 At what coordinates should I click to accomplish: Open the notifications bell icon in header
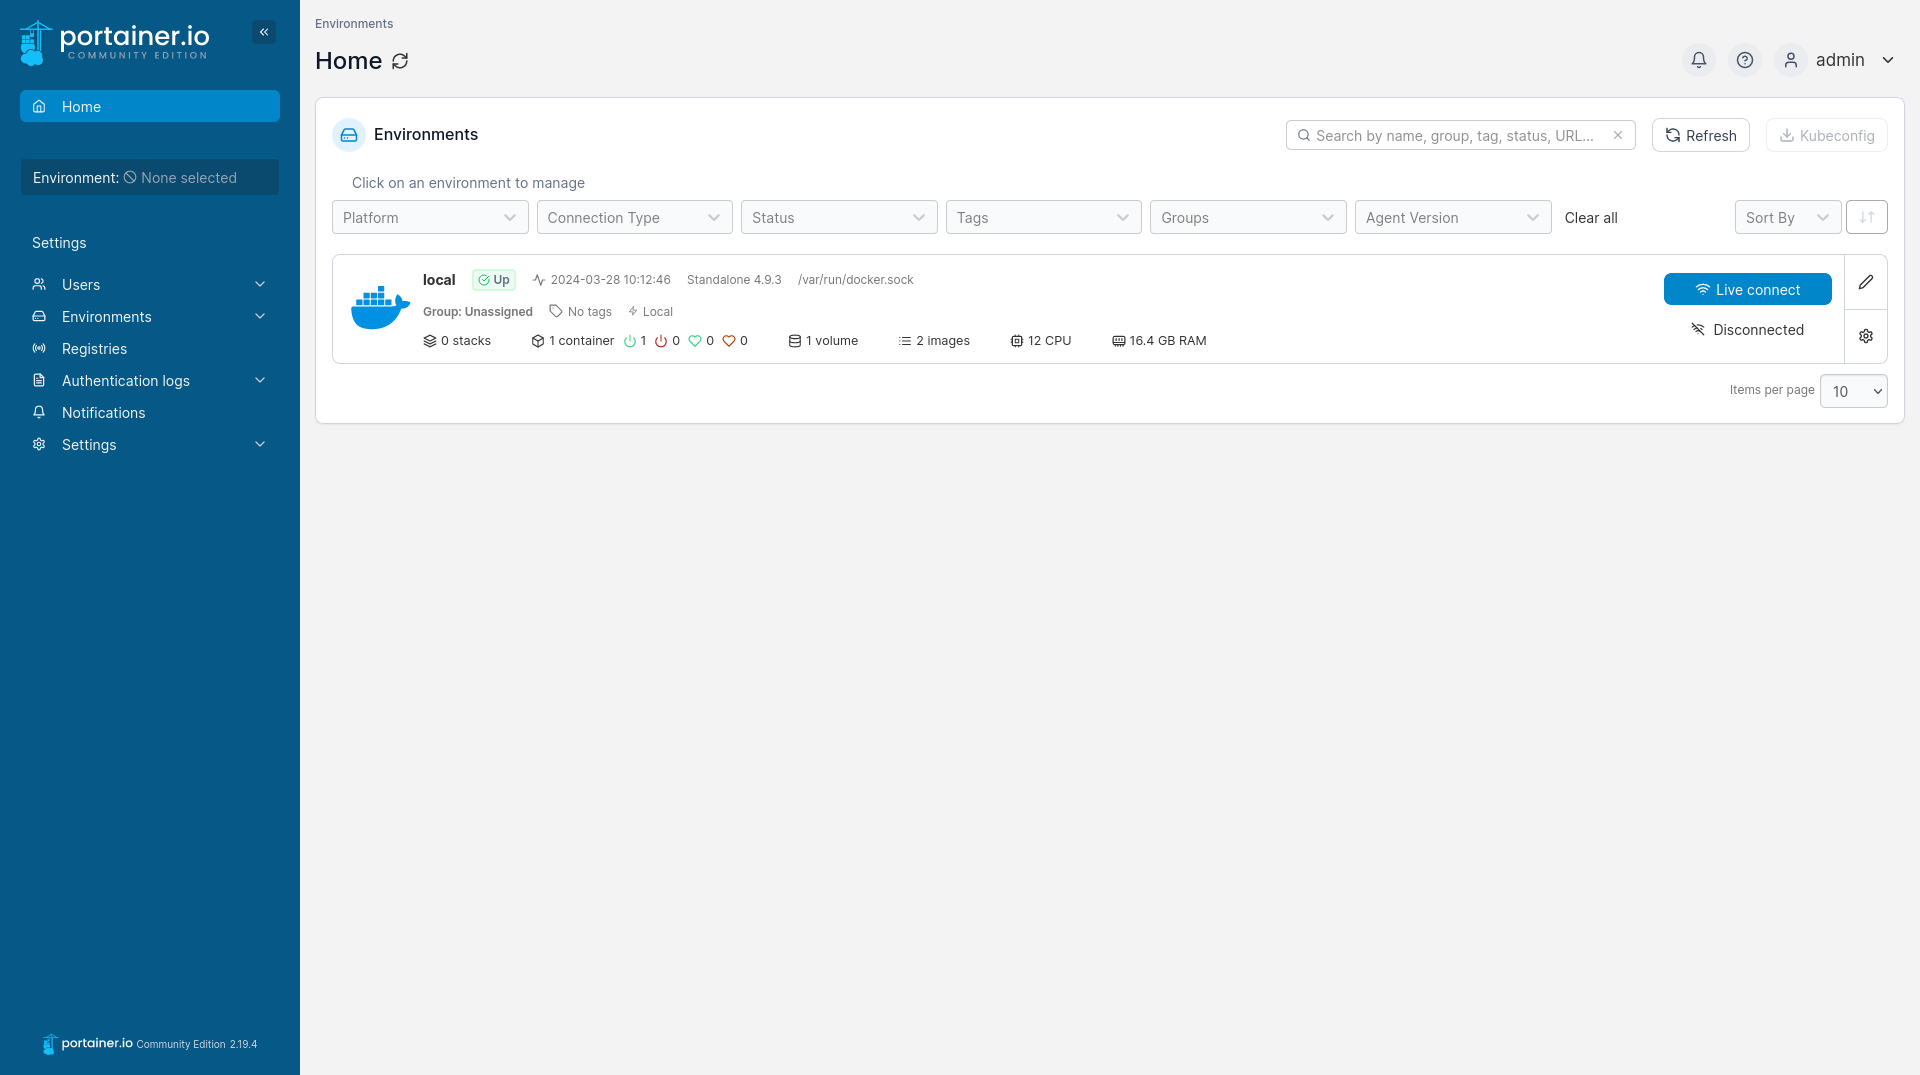1698,60
